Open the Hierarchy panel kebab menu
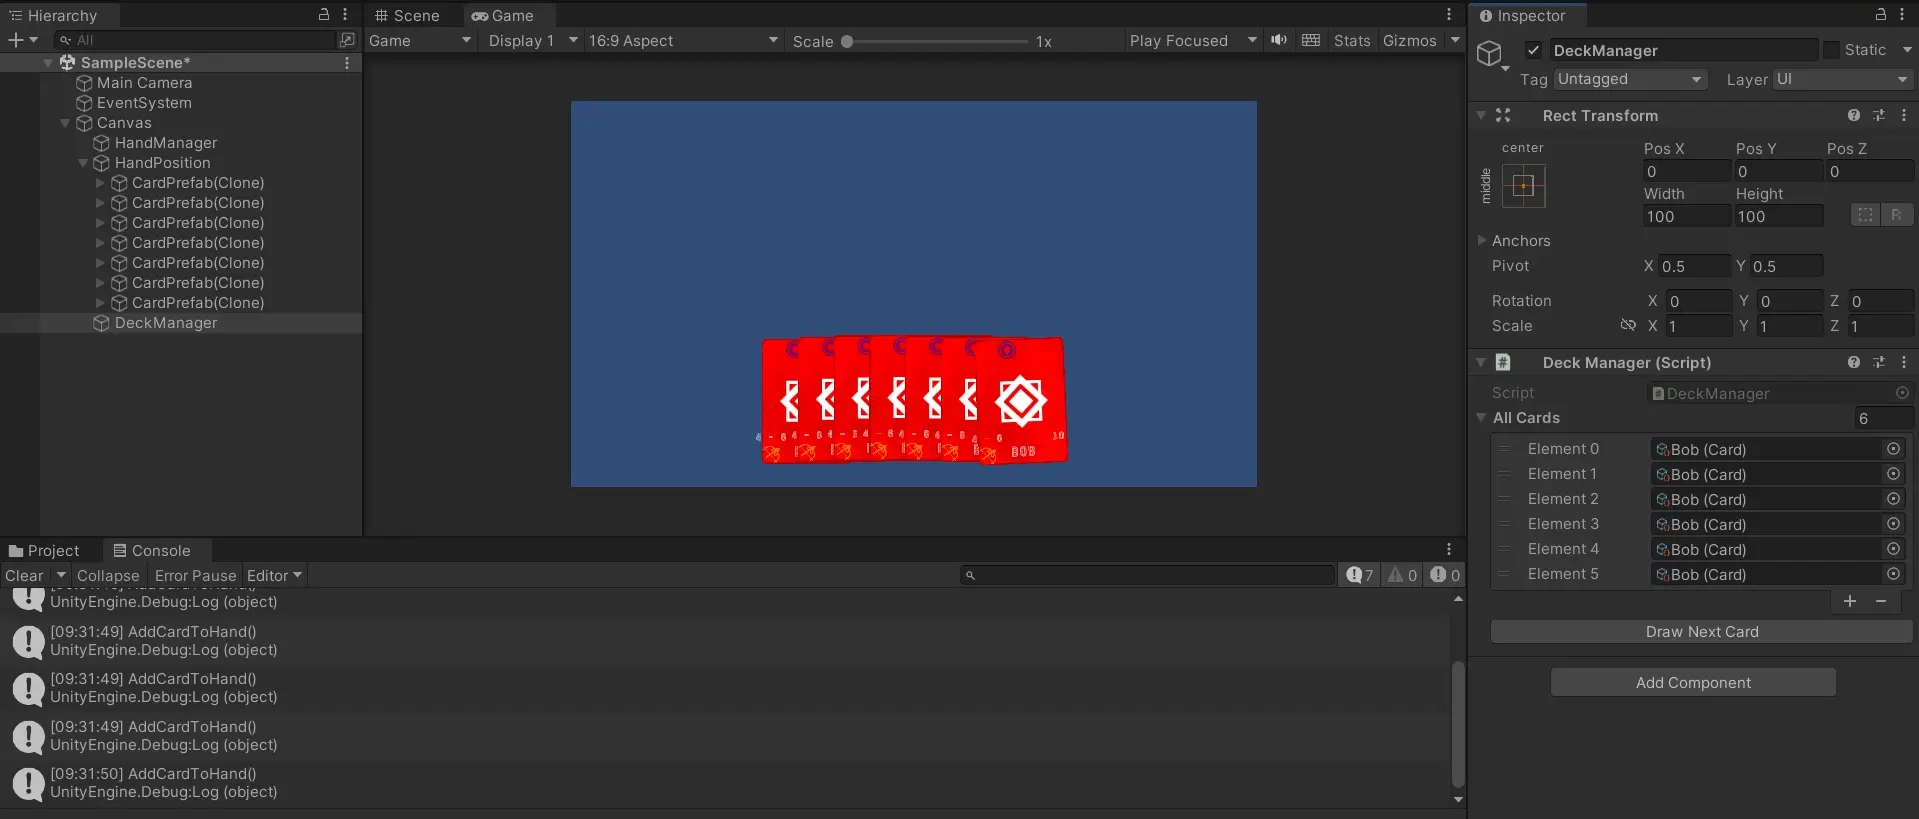The image size is (1919, 819). [x=345, y=14]
